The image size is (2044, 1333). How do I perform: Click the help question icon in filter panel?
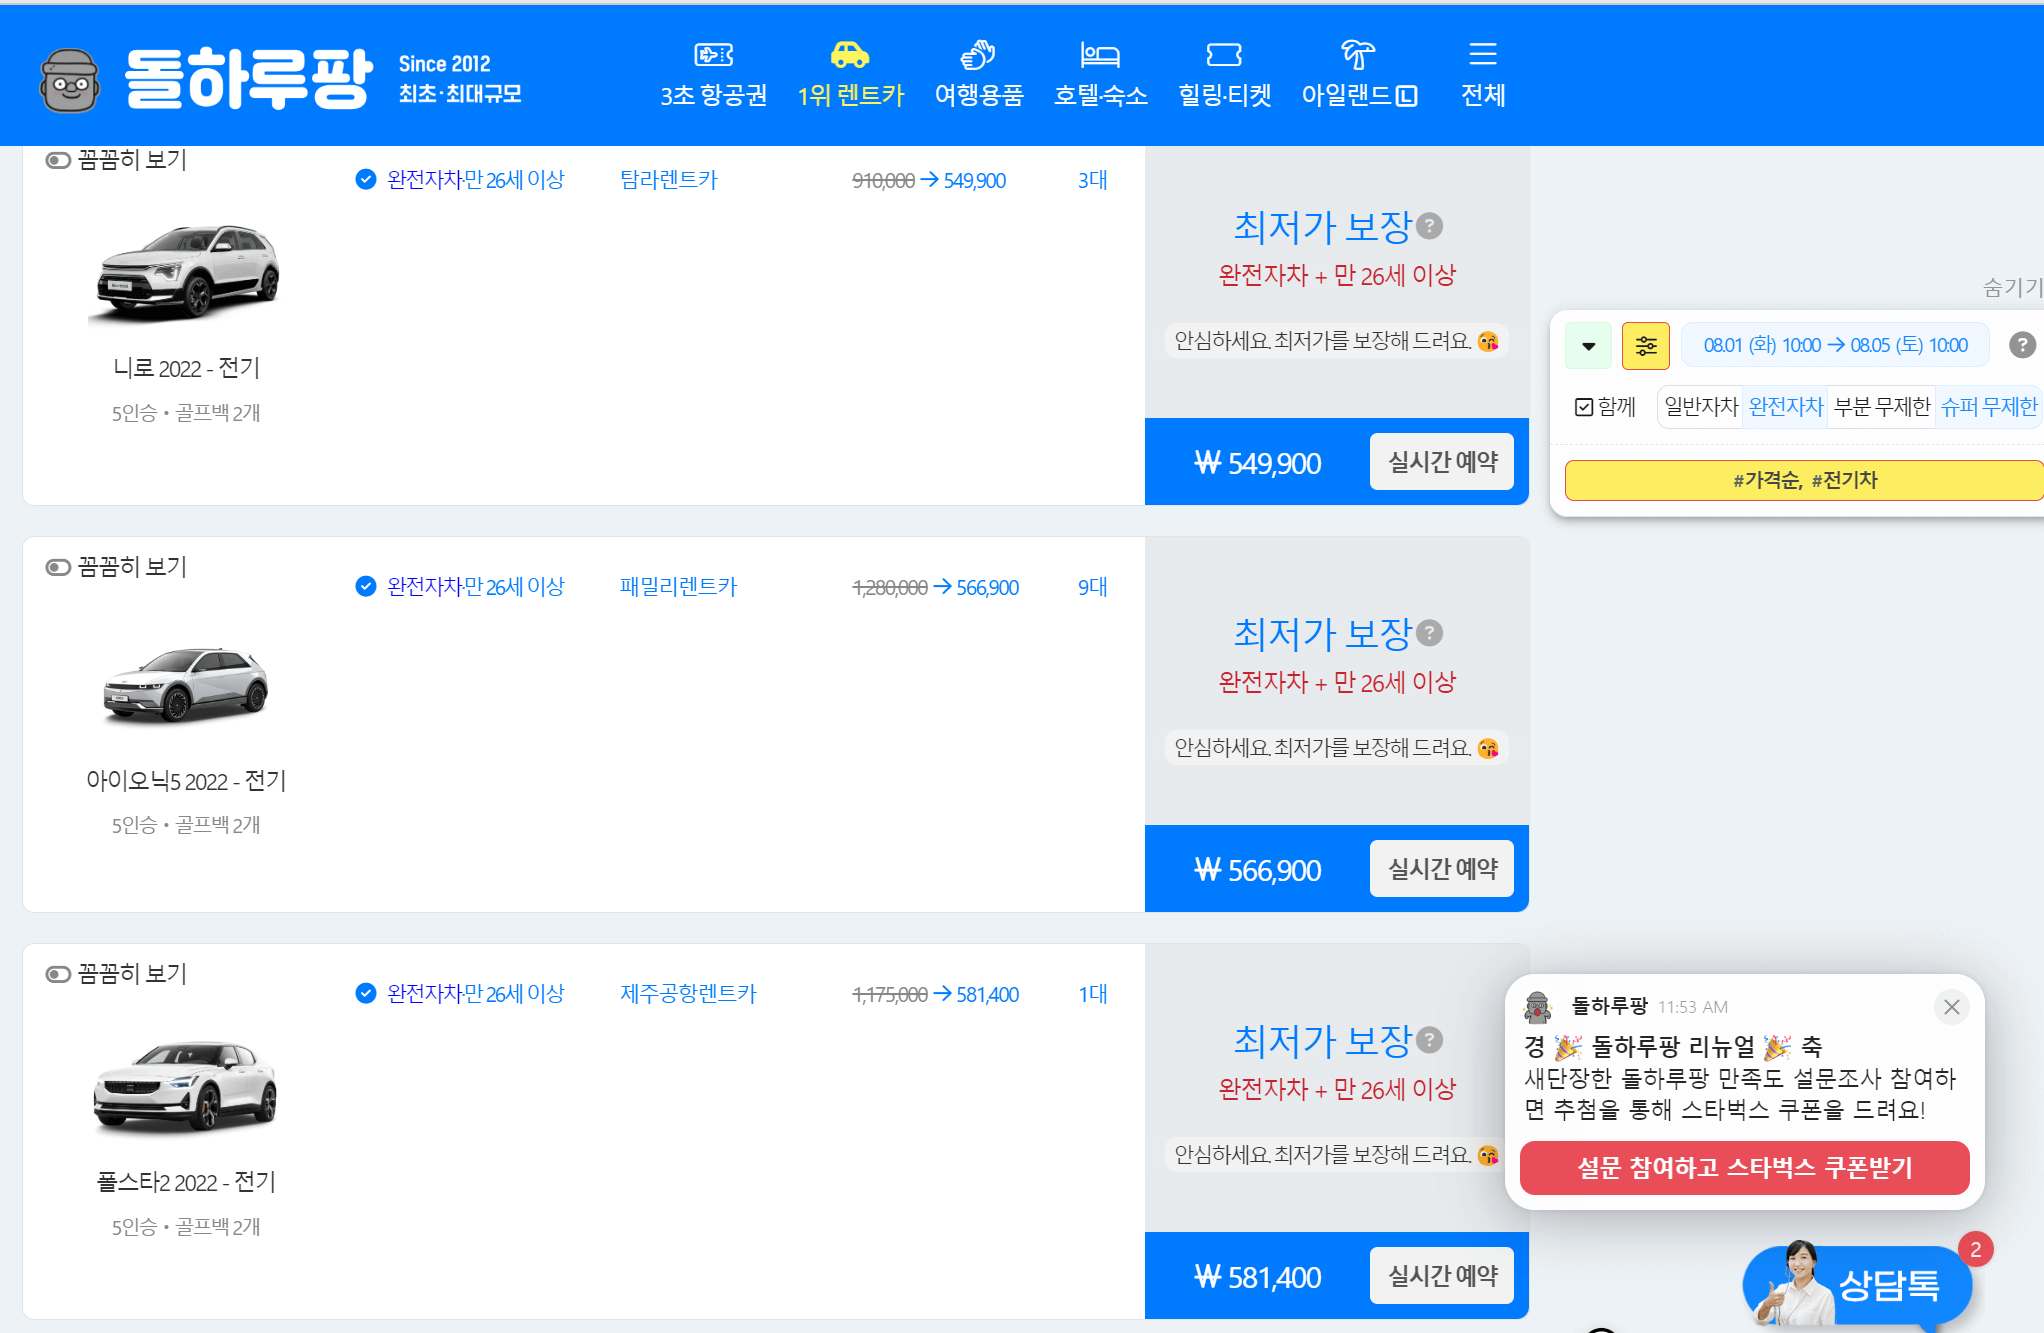(x=2022, y=345)
